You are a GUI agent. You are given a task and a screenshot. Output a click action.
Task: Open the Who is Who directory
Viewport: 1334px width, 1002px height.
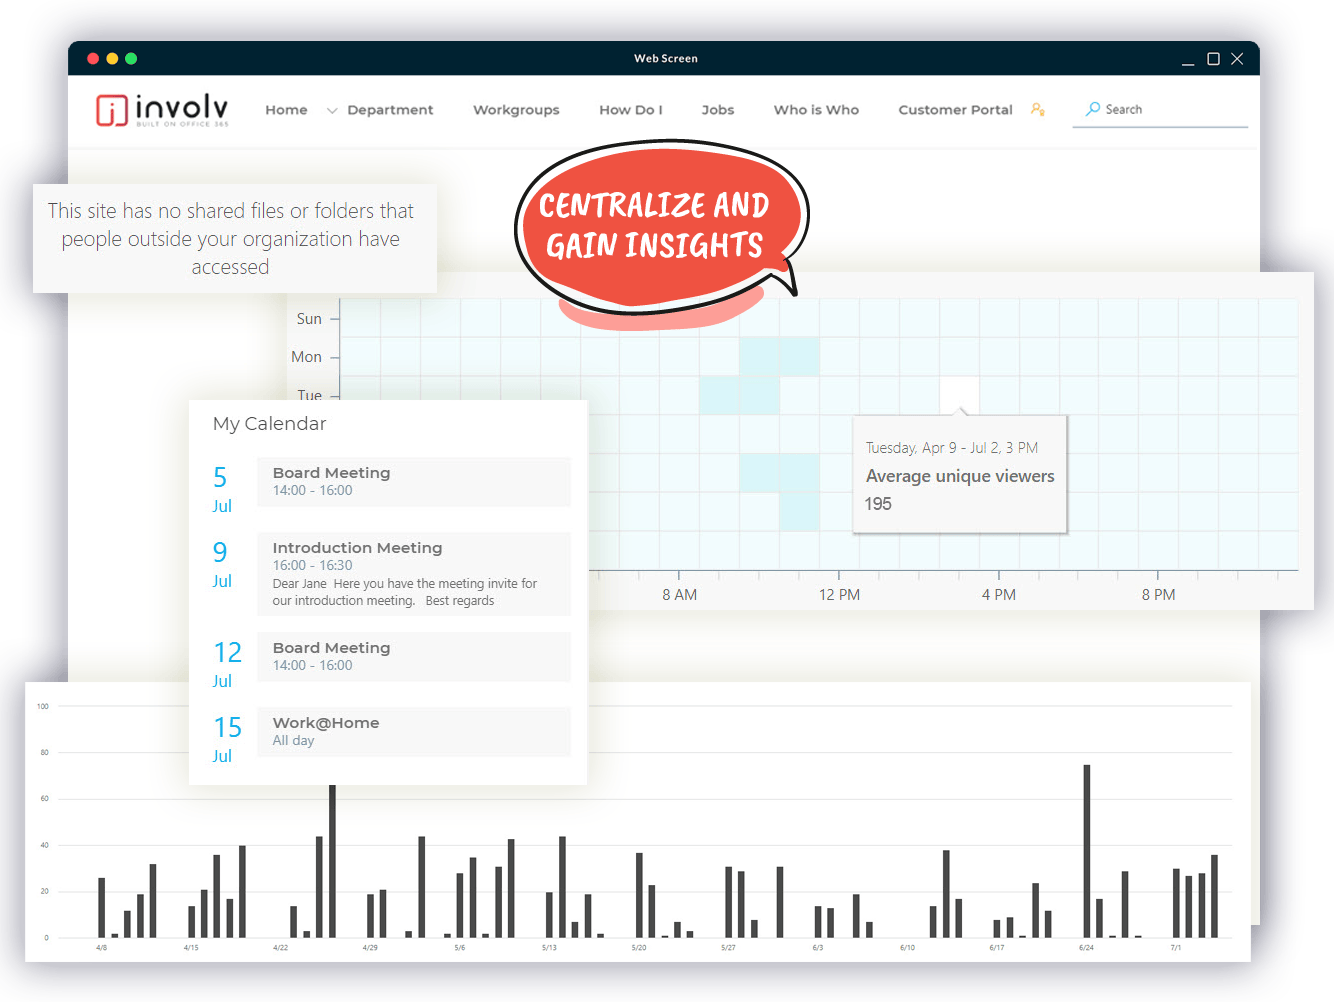pos(816,110)
